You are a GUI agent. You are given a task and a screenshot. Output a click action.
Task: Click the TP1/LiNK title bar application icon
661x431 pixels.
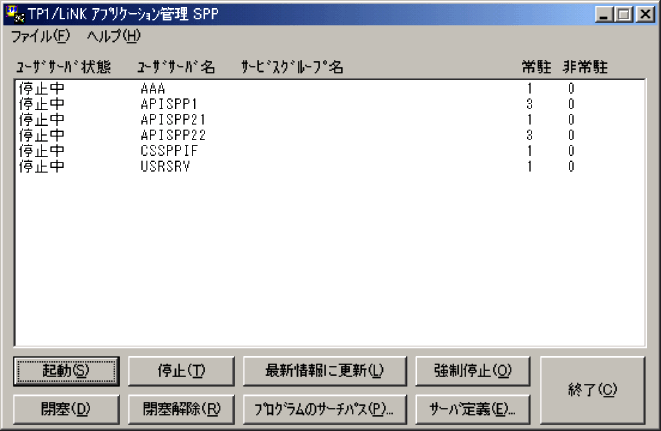(x=15, y=14)
